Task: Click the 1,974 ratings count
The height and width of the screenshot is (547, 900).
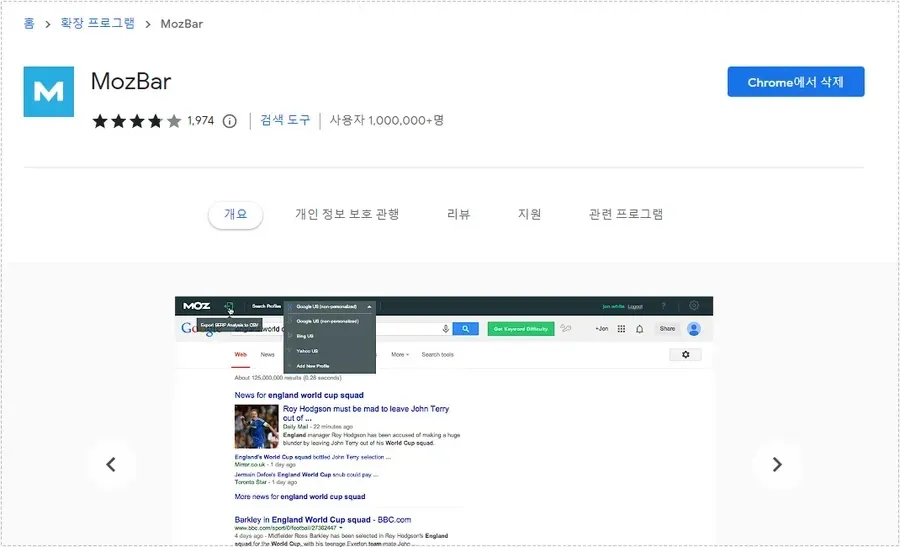Action: click(x=201, y=121)
